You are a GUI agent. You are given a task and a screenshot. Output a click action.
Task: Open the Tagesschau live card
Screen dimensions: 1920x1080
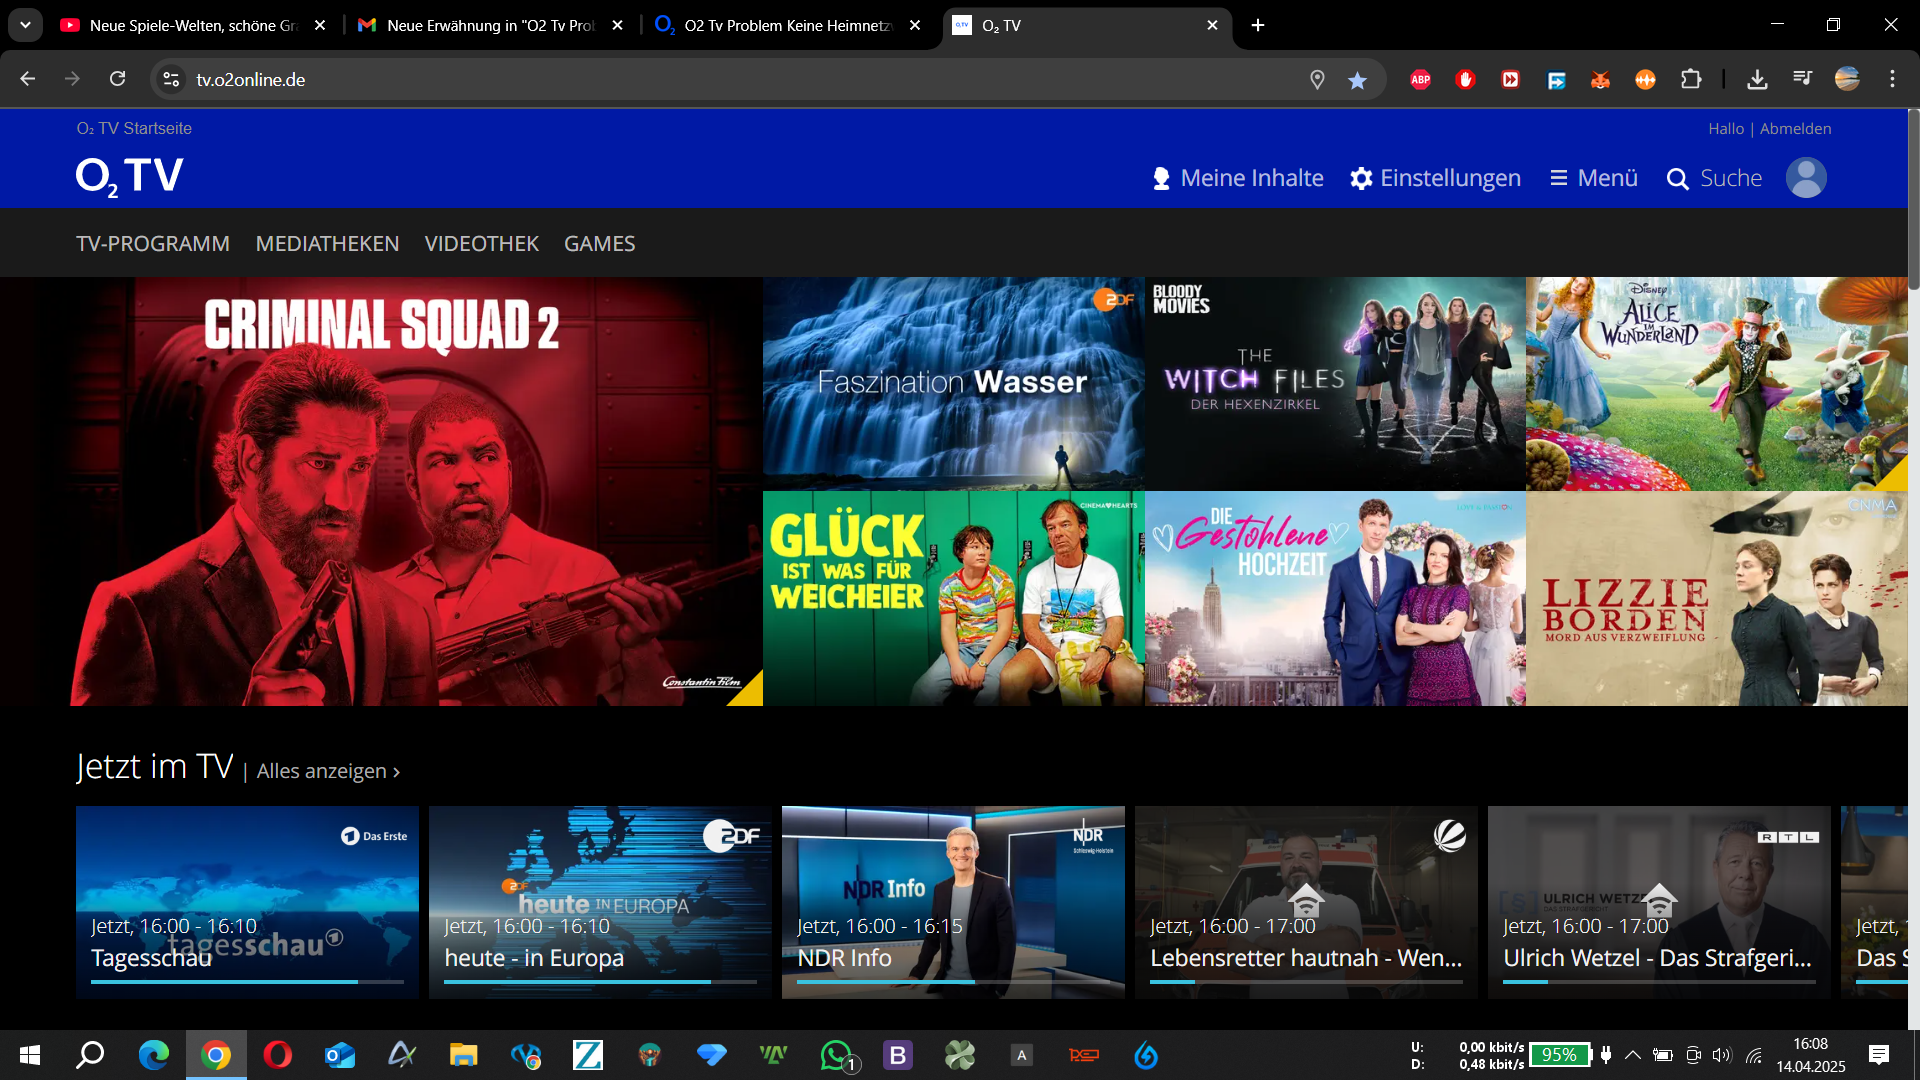[247, 902]
